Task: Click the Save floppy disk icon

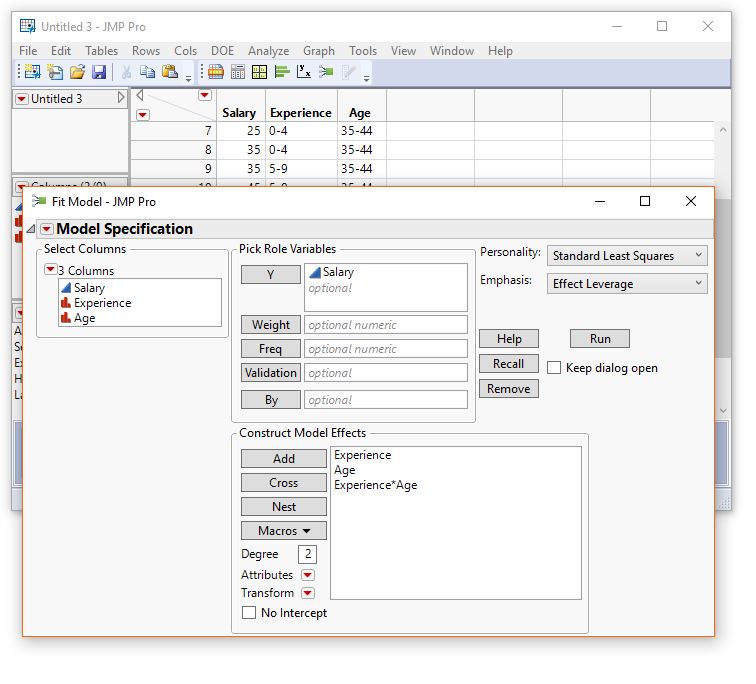Action: (99, 72)
